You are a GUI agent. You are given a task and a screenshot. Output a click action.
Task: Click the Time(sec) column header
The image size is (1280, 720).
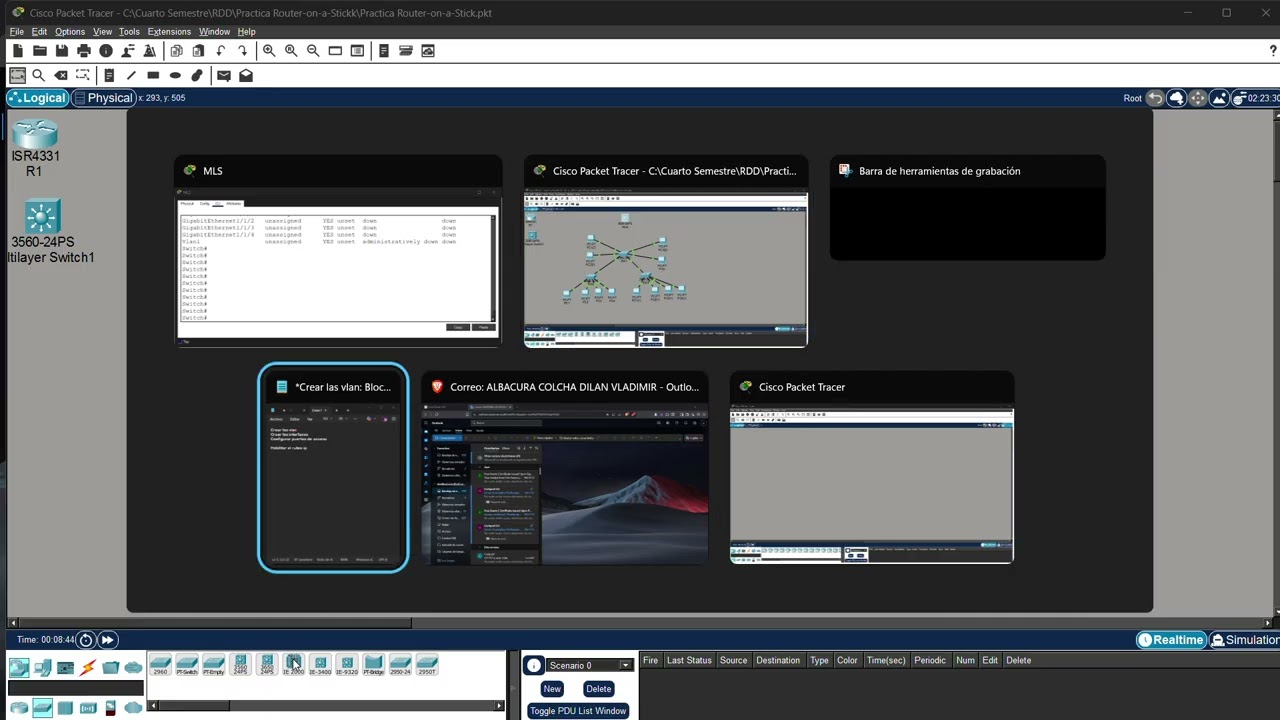point(886,660)
